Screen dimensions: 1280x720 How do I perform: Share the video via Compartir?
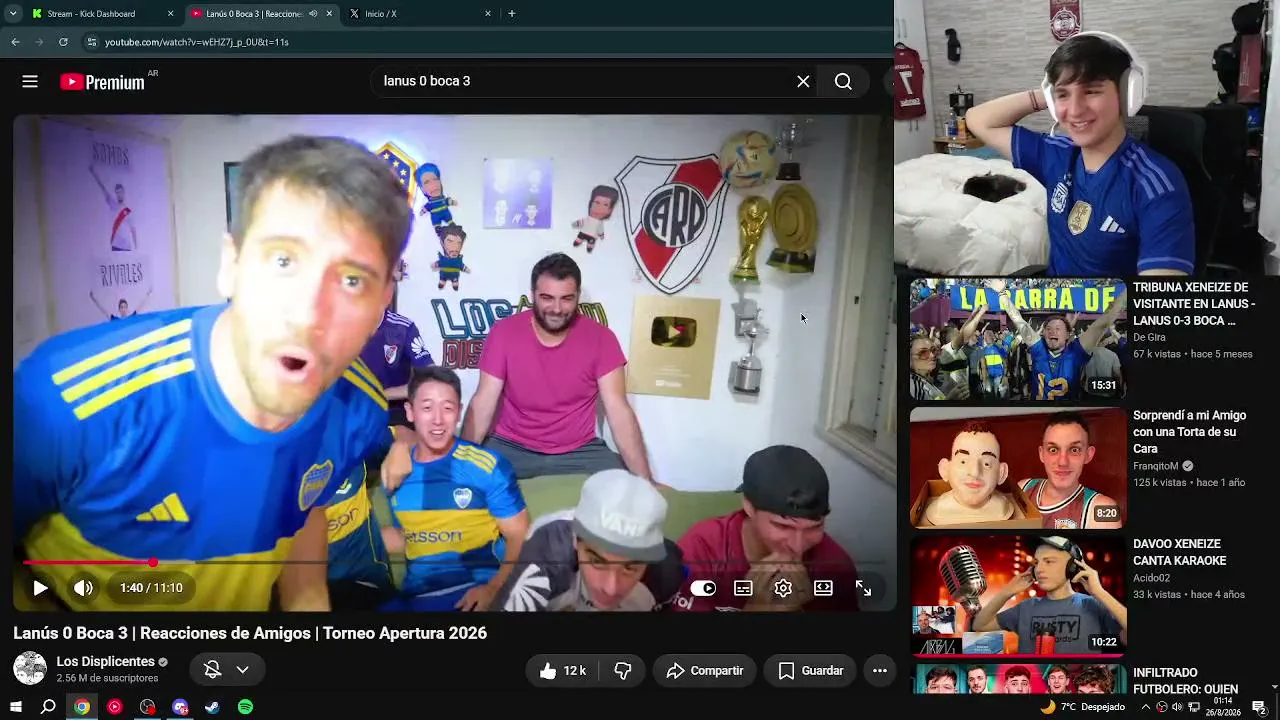[704, 671]
